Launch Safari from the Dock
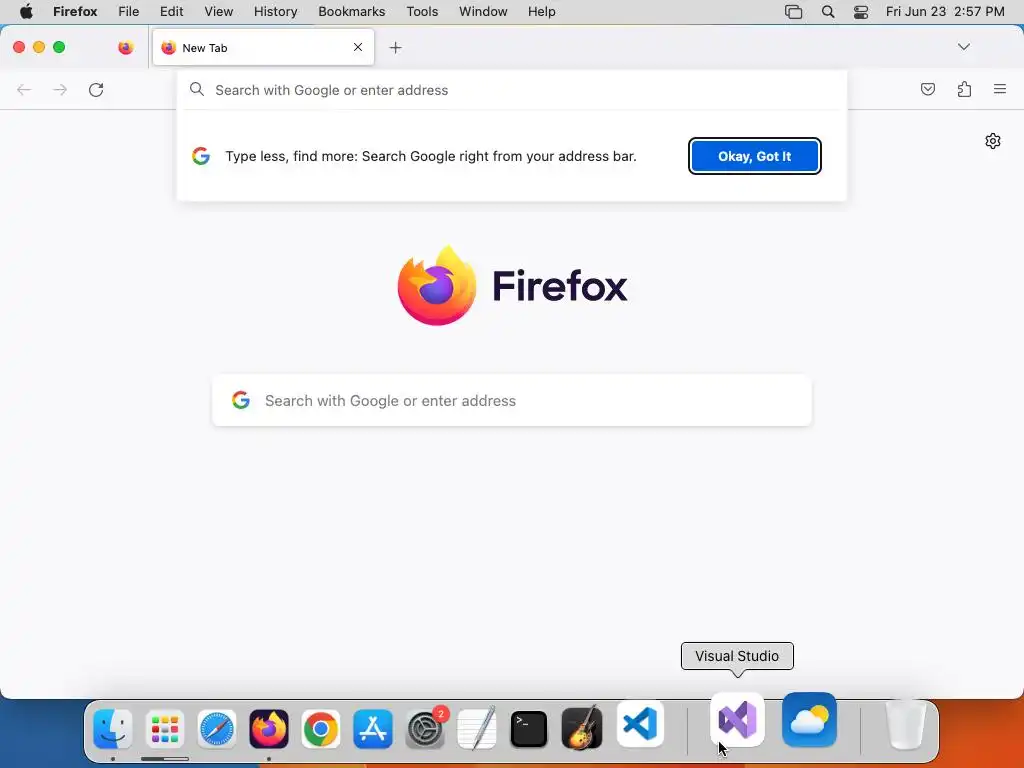Viewport: 1024px width, 768px height. pos(217,729)
